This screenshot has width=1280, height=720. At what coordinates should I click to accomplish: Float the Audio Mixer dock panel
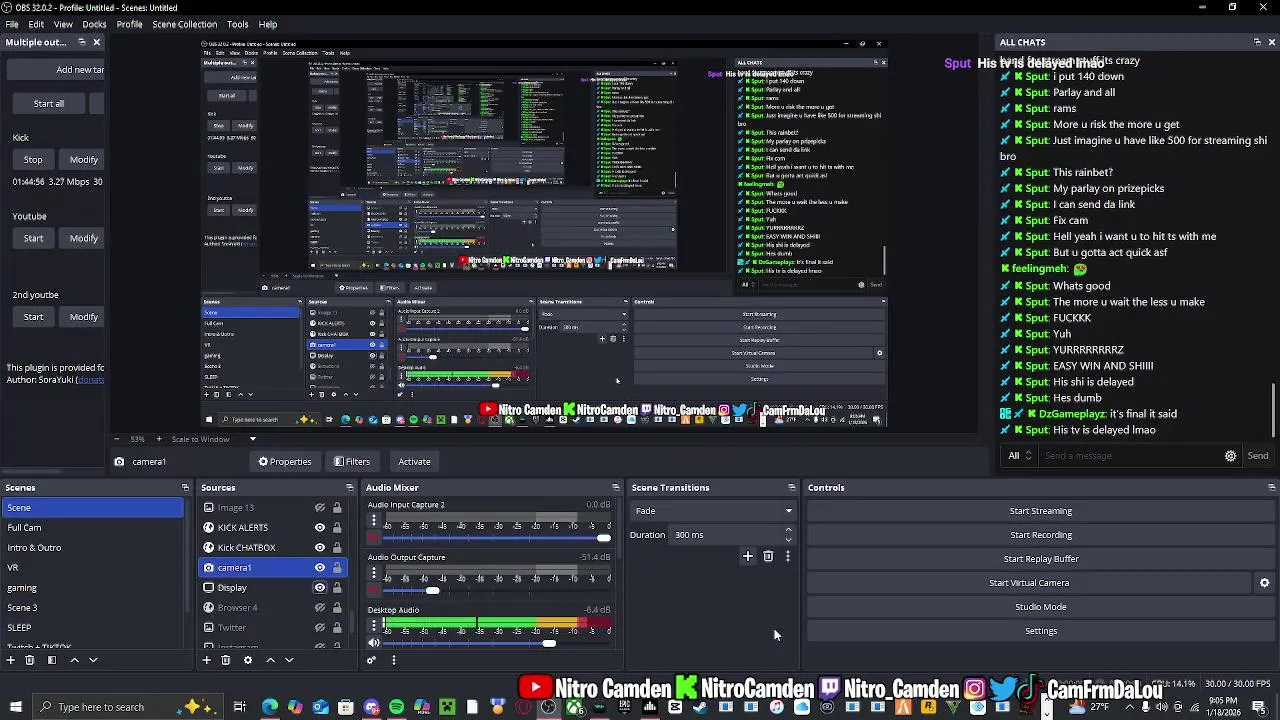[x=616, y=488]
